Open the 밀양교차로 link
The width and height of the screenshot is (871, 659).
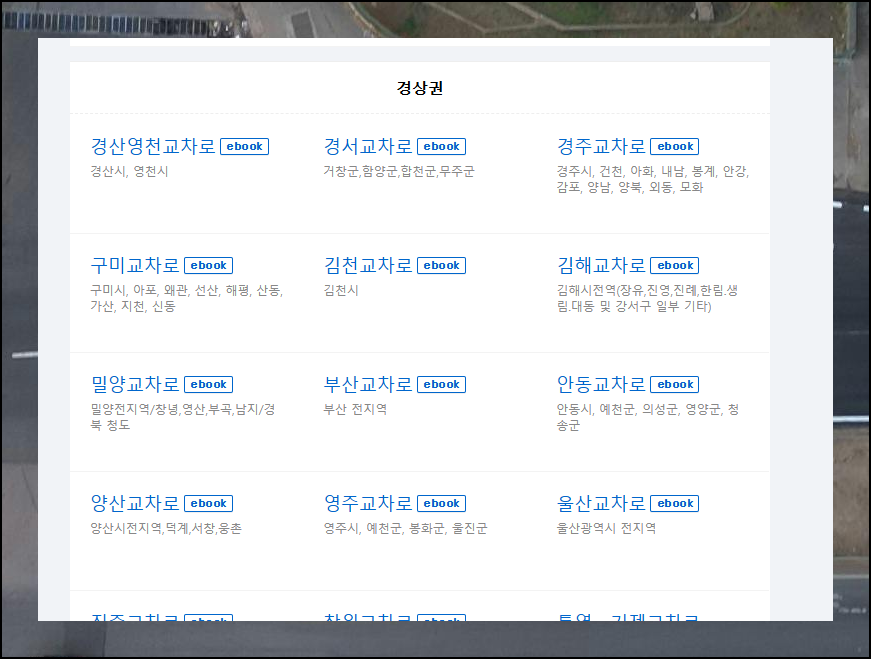135,385
